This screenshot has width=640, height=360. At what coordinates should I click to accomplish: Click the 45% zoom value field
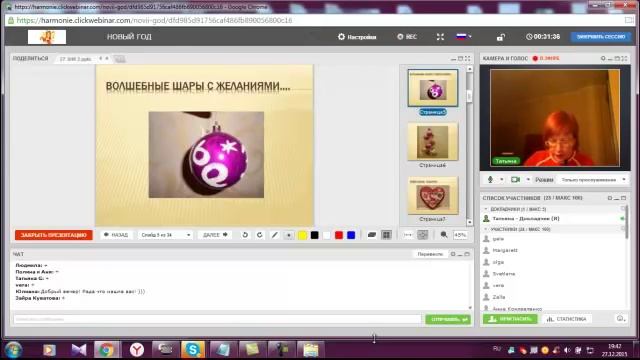pos(460,235)
